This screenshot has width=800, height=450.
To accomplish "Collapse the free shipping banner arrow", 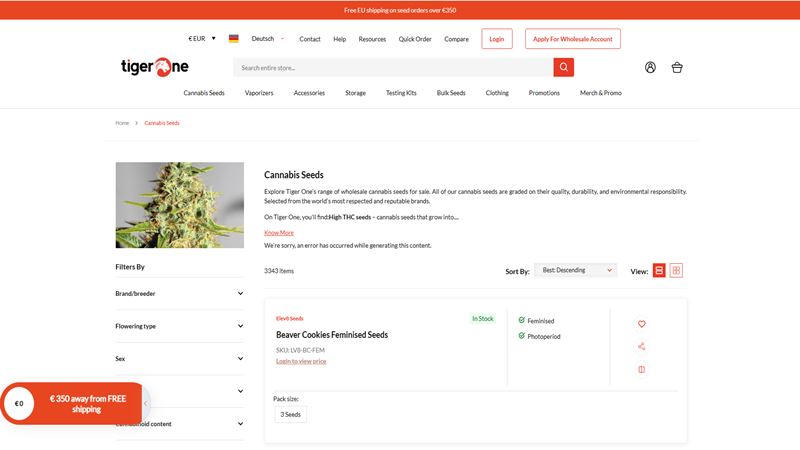I will [x=145, y=404].
